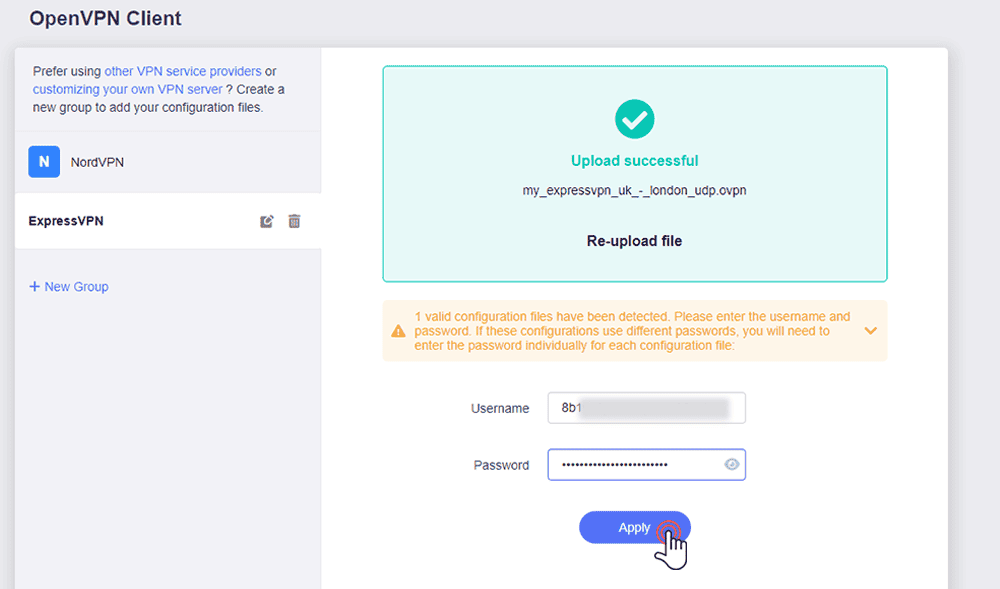The image size is (1000, 589).
Task: Click the plus icon beside New Group
Action: (34, 286)
